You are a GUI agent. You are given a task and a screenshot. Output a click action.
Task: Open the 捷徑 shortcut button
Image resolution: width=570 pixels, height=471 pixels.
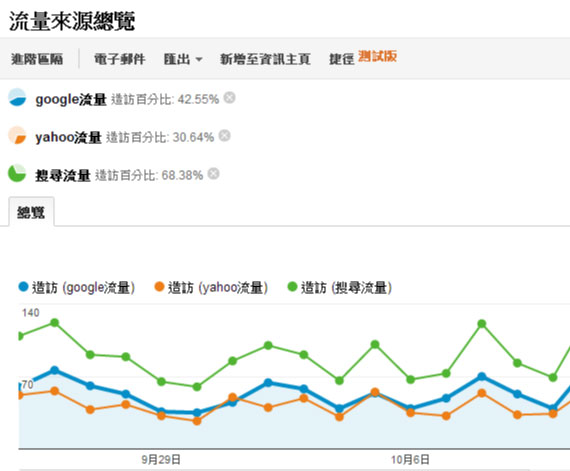pyautogui.click(x=341, y=59)
